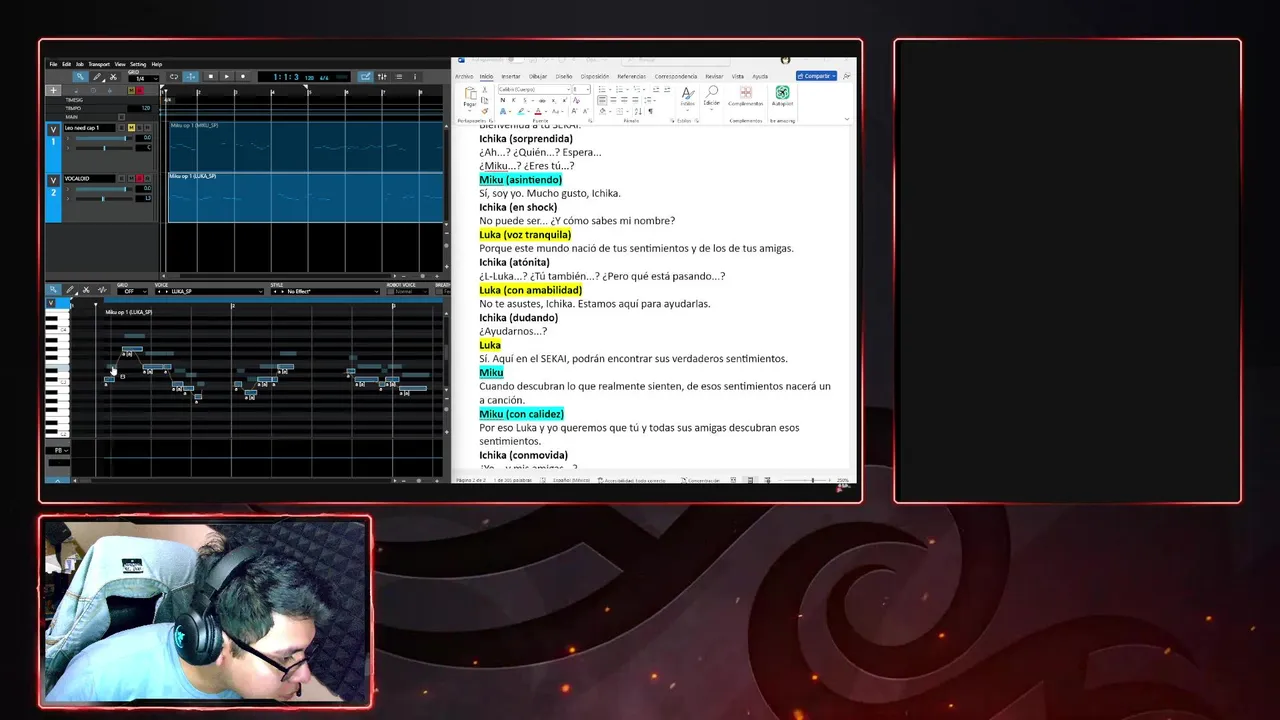Expand volume row arrow of track 1

click(68, 138)
